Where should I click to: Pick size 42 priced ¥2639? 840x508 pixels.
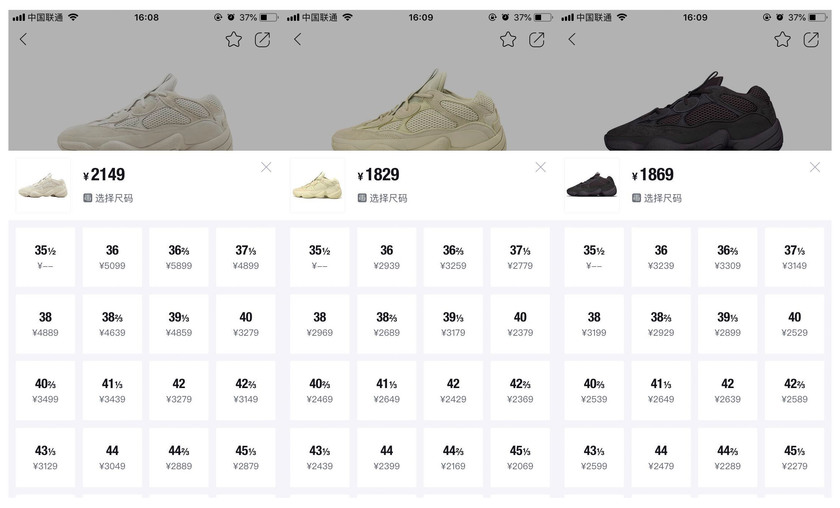(x=727, y=391)
